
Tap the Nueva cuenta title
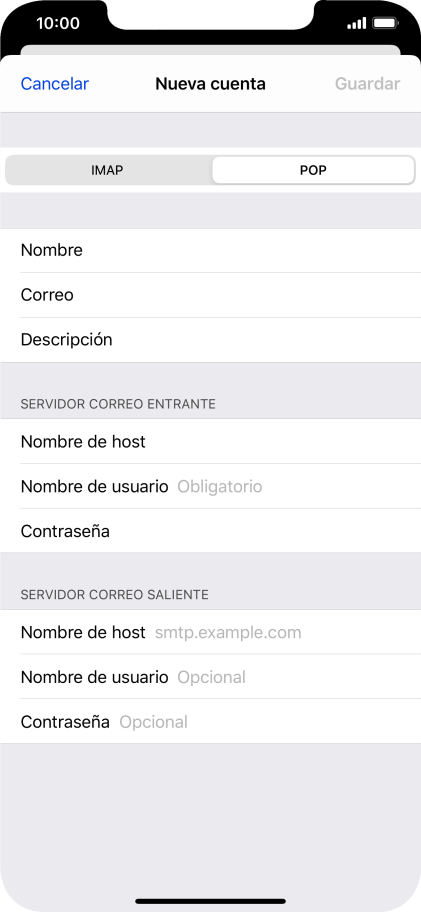pyautogui.click(x=210, y=84)
